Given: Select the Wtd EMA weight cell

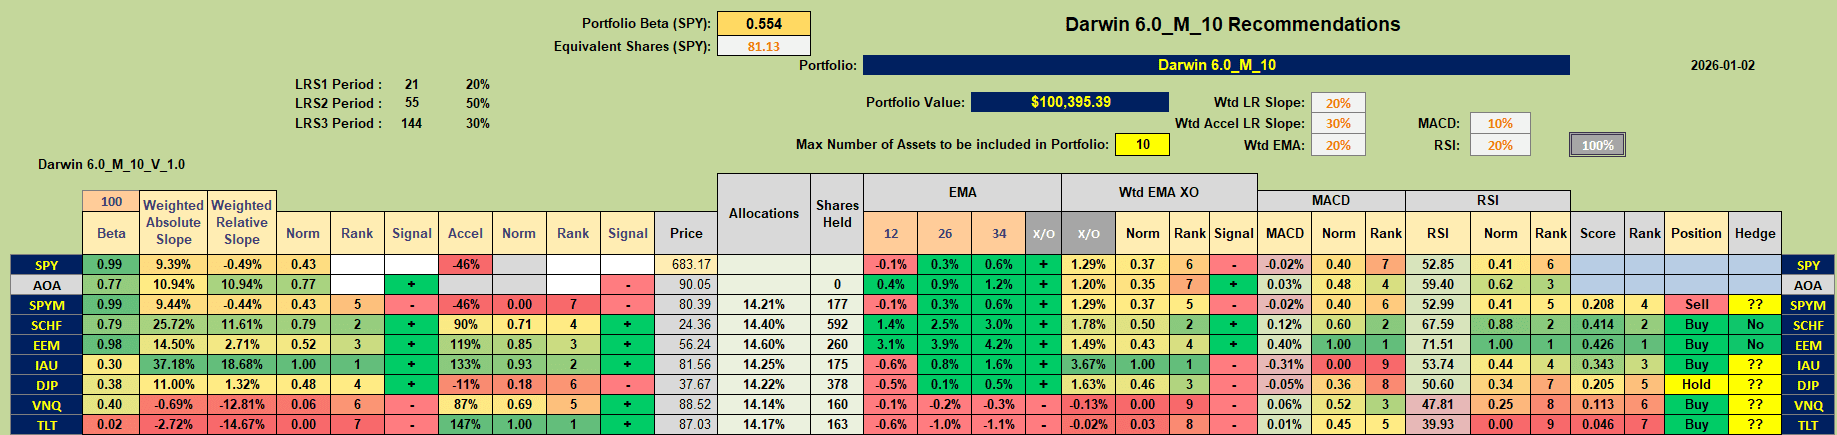Looking at the screenshot, I should (1338, 146).
